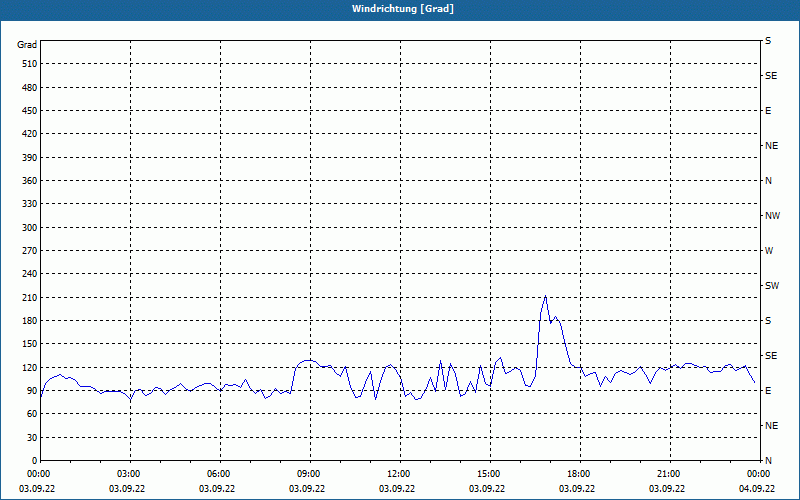
Task: Select the SE compass label on the 480 gridline
Action: (771, 76)
